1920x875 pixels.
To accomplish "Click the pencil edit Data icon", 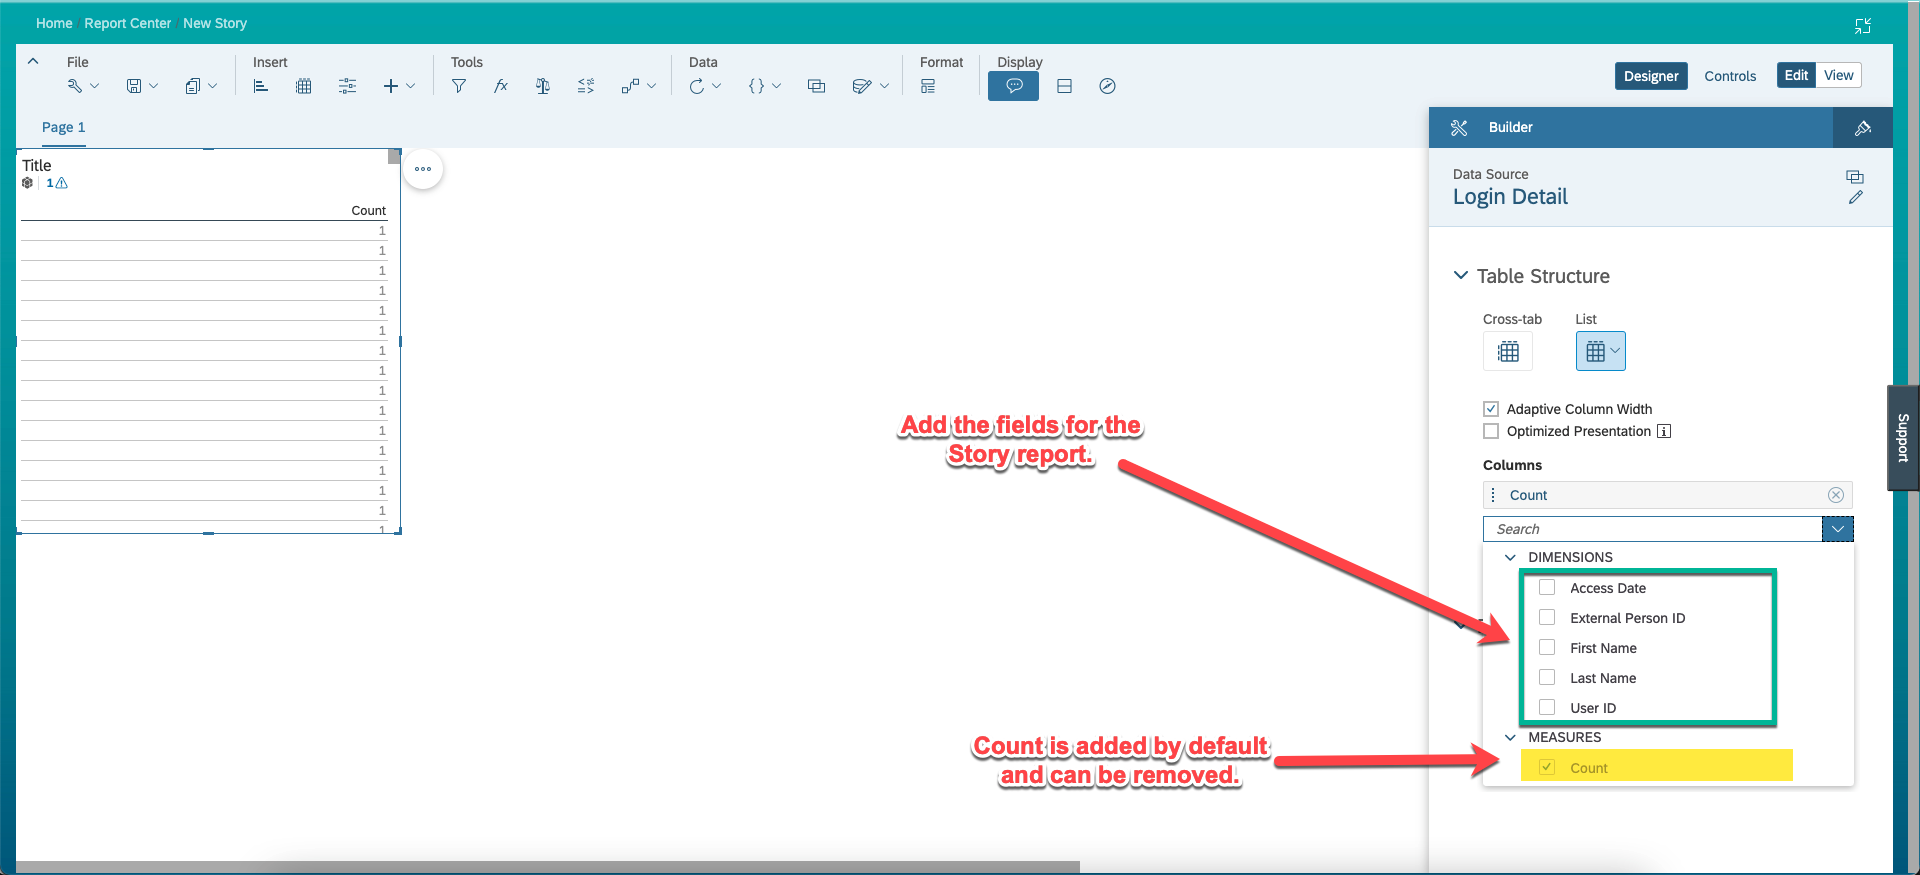I will click(862, 86).
